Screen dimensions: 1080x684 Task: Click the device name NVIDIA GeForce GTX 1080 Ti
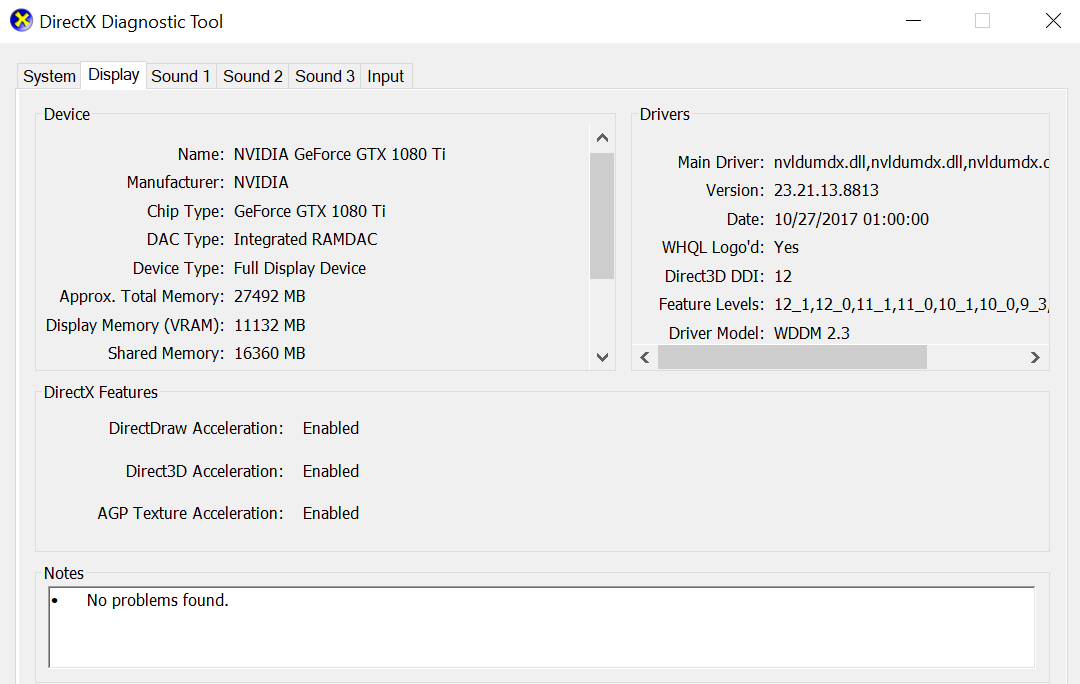click(340, 154)
